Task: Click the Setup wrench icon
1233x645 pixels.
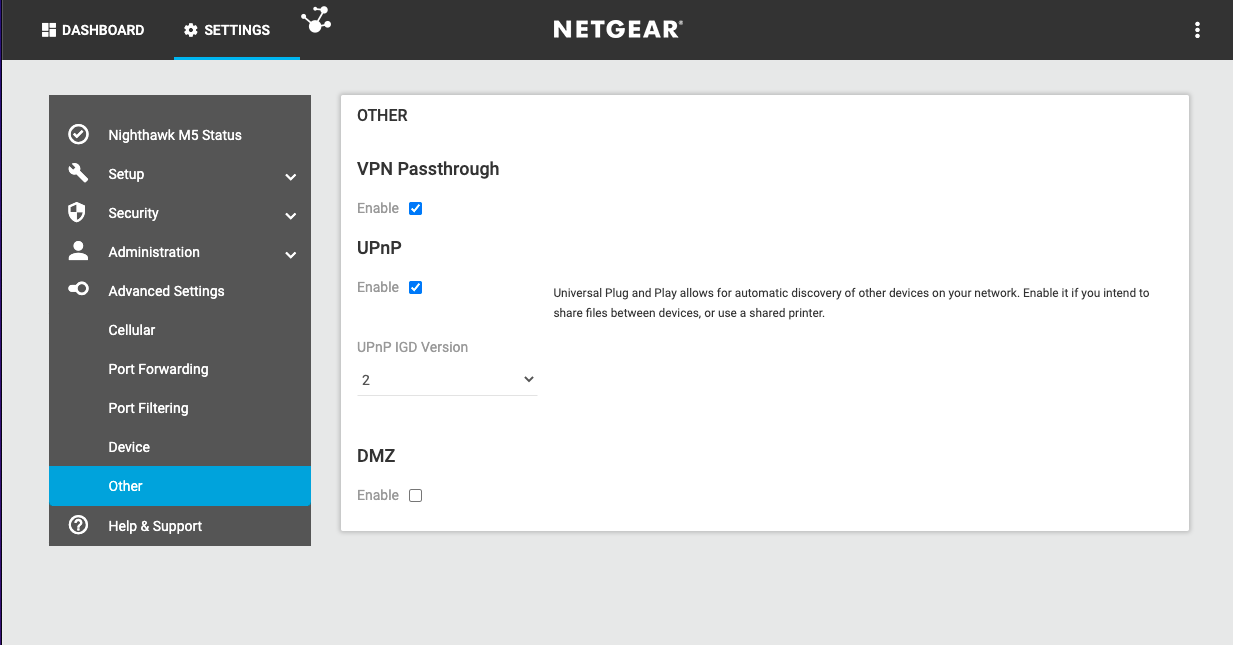Action: pyautogui.click(x=78, y=173)
